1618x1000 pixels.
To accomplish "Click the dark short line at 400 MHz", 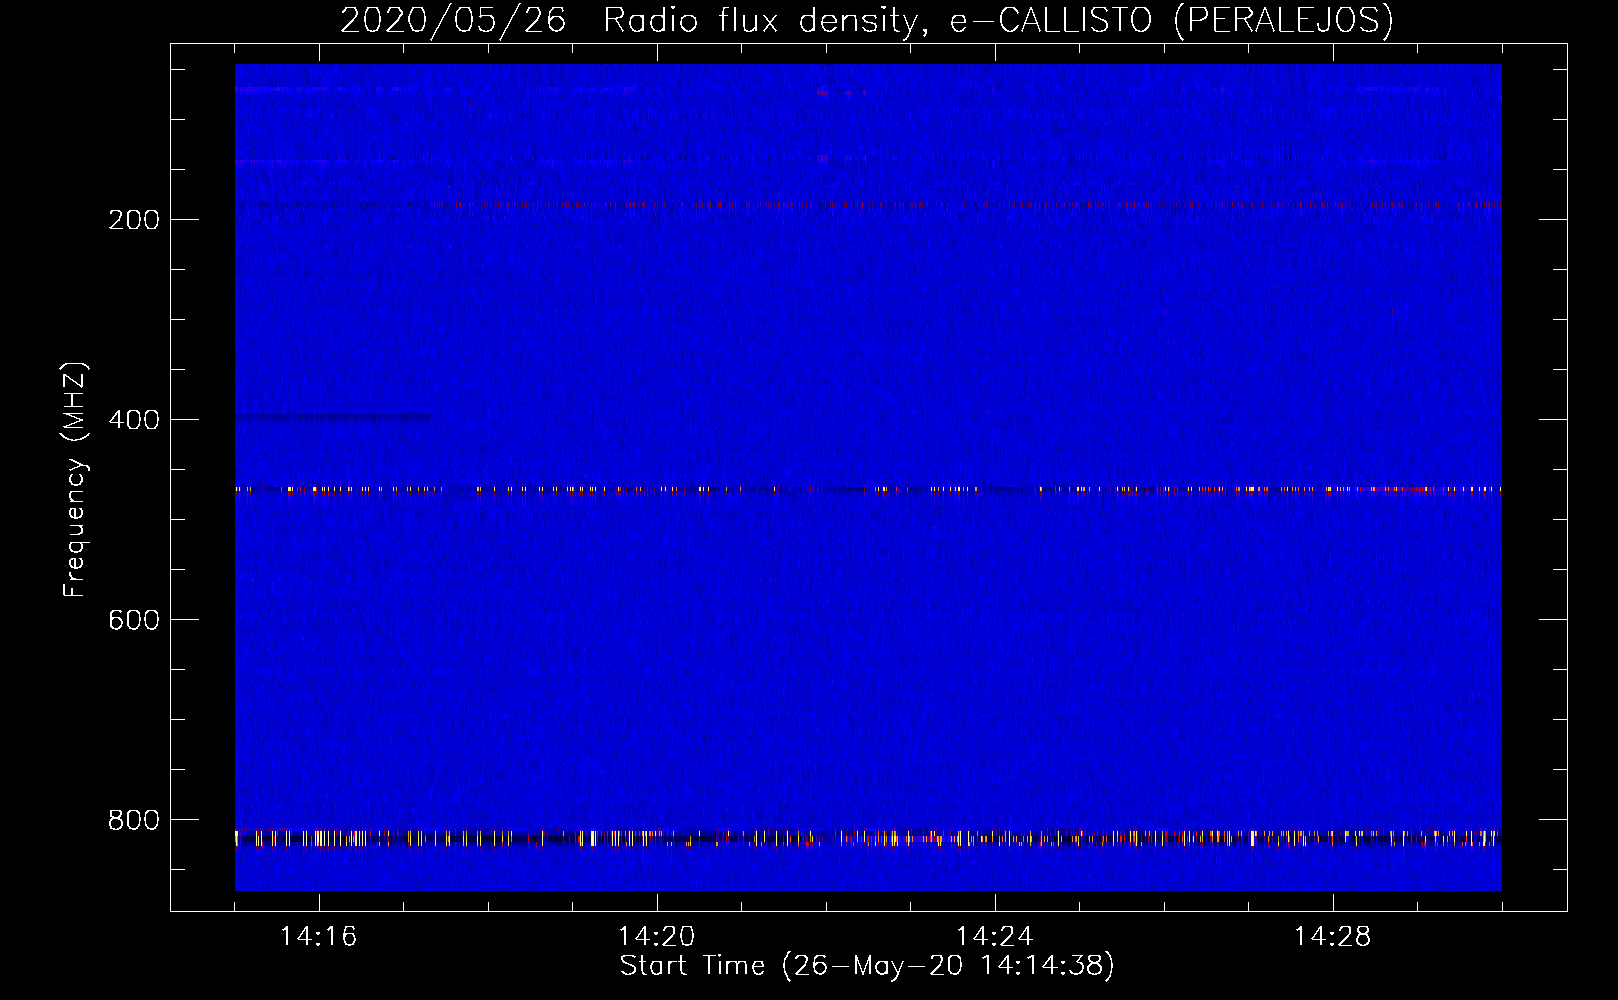I will [x=333, y=416].
